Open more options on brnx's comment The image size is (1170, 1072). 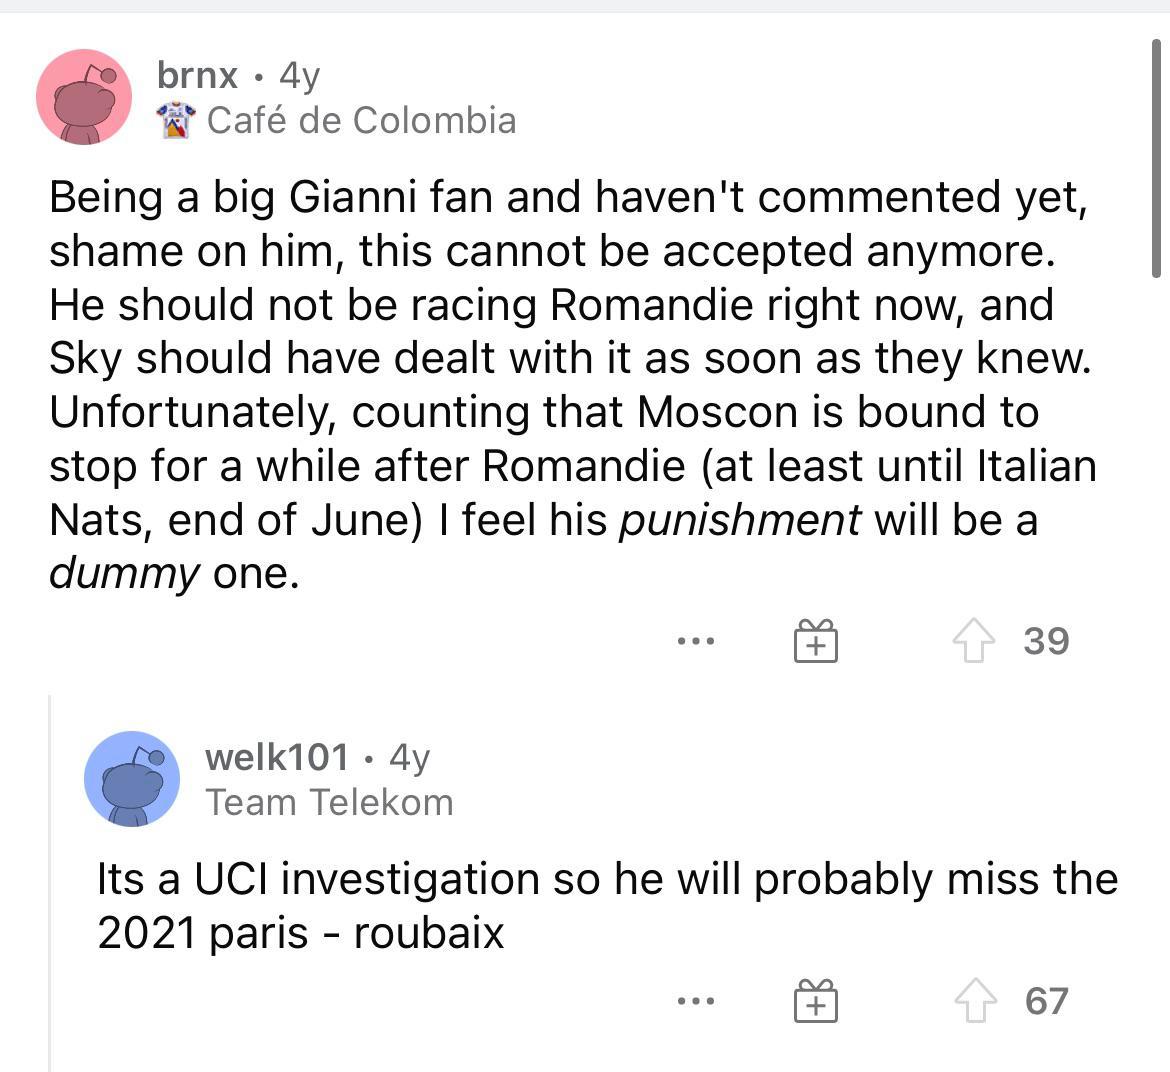pyautogui.click(x=695, y=641)
